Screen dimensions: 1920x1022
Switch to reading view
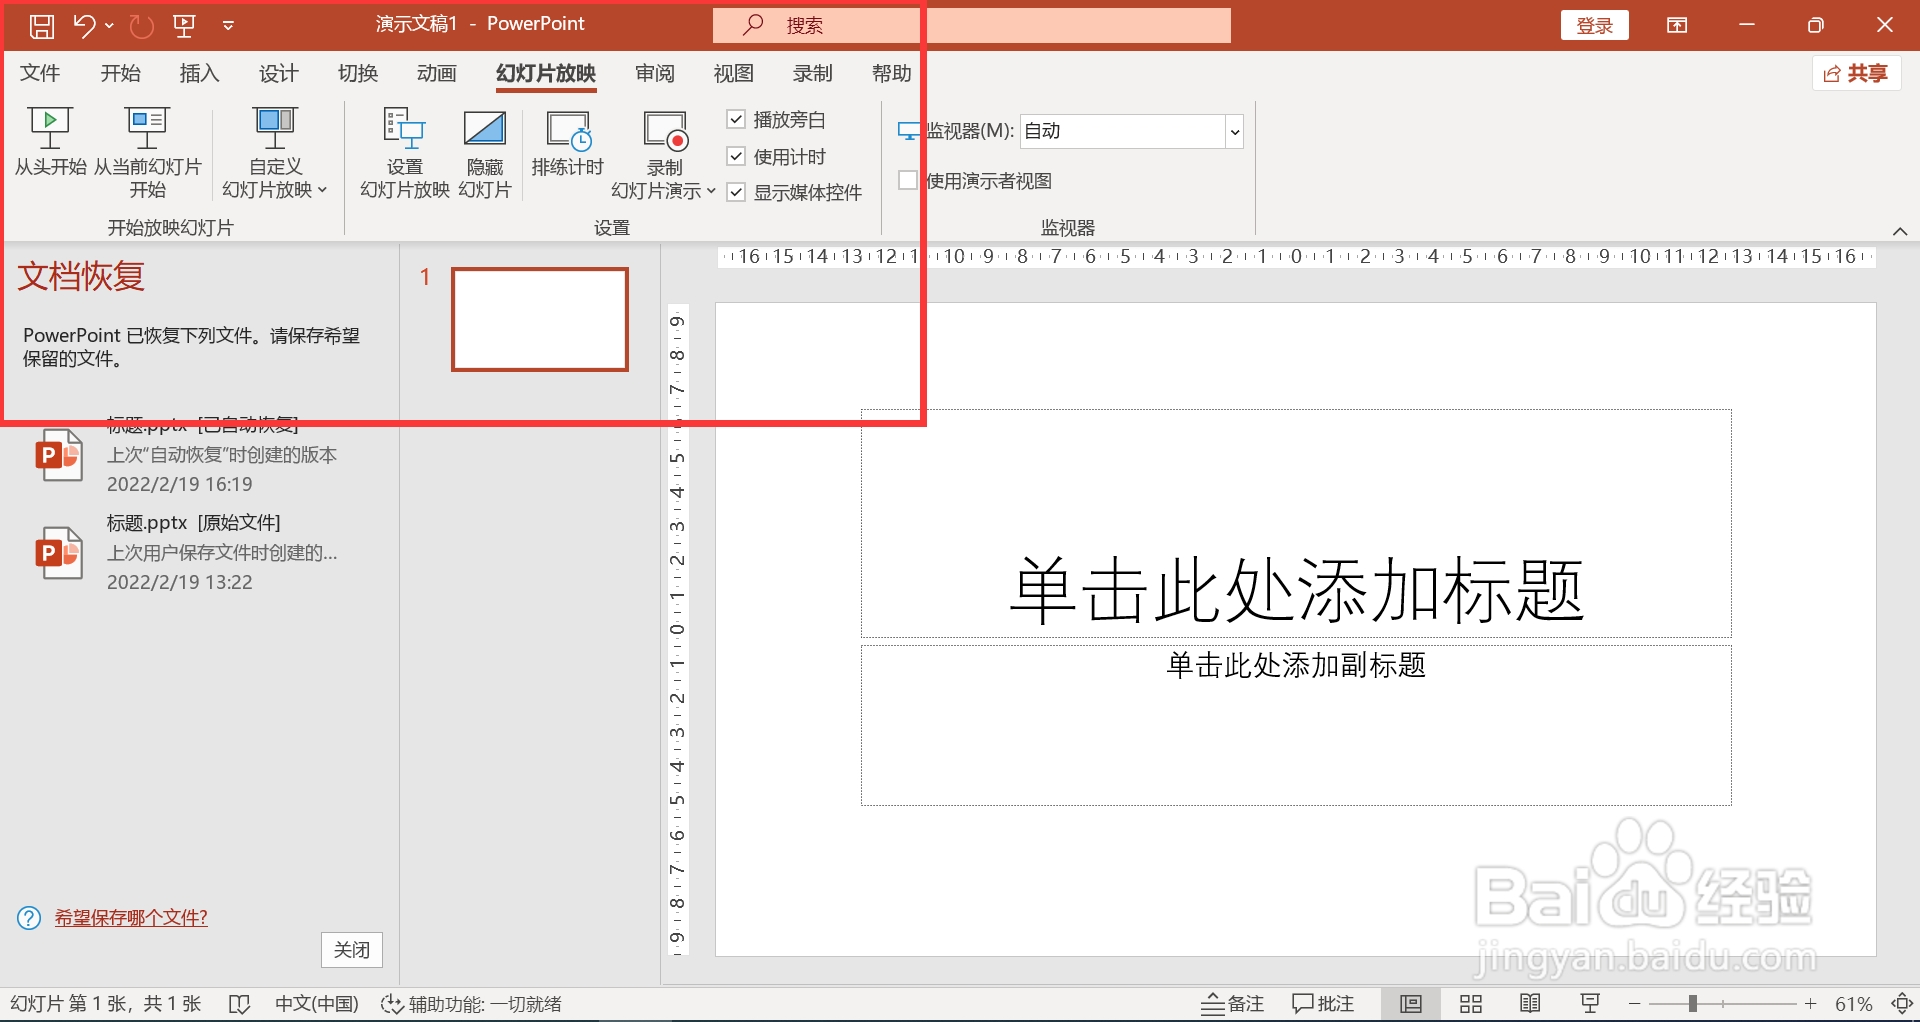point(1530,1004)
